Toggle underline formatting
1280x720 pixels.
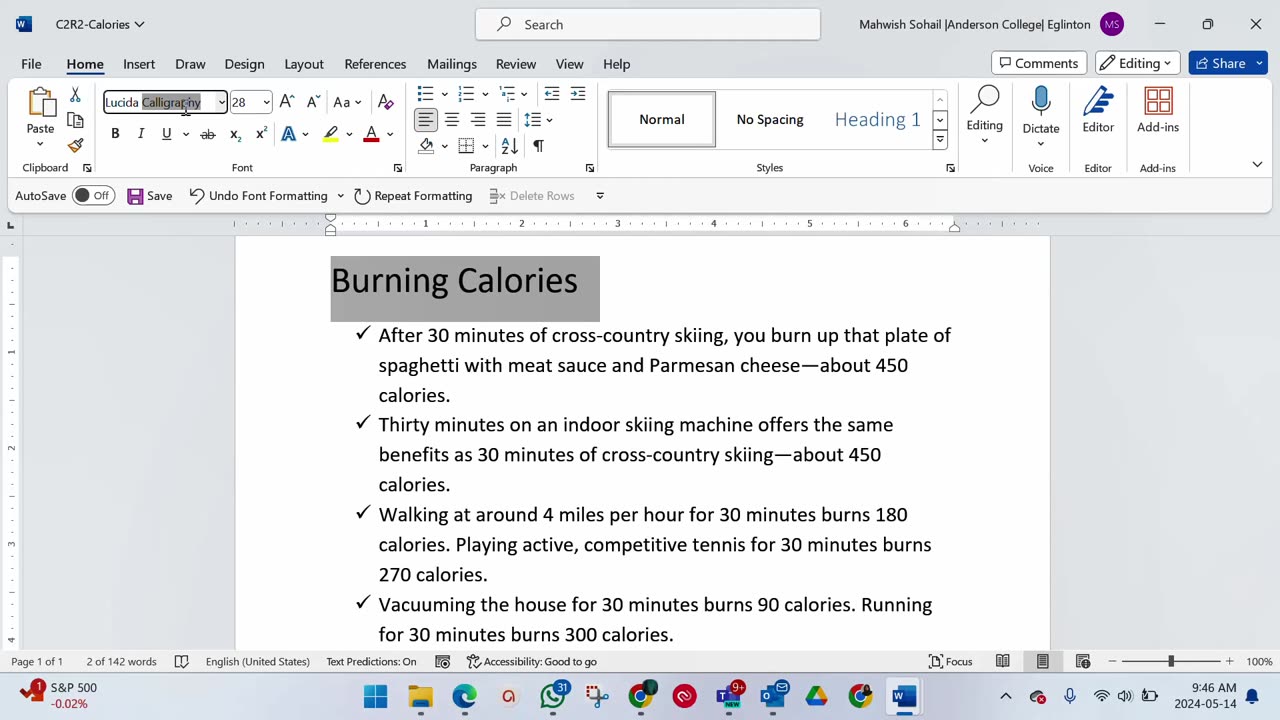166,134
